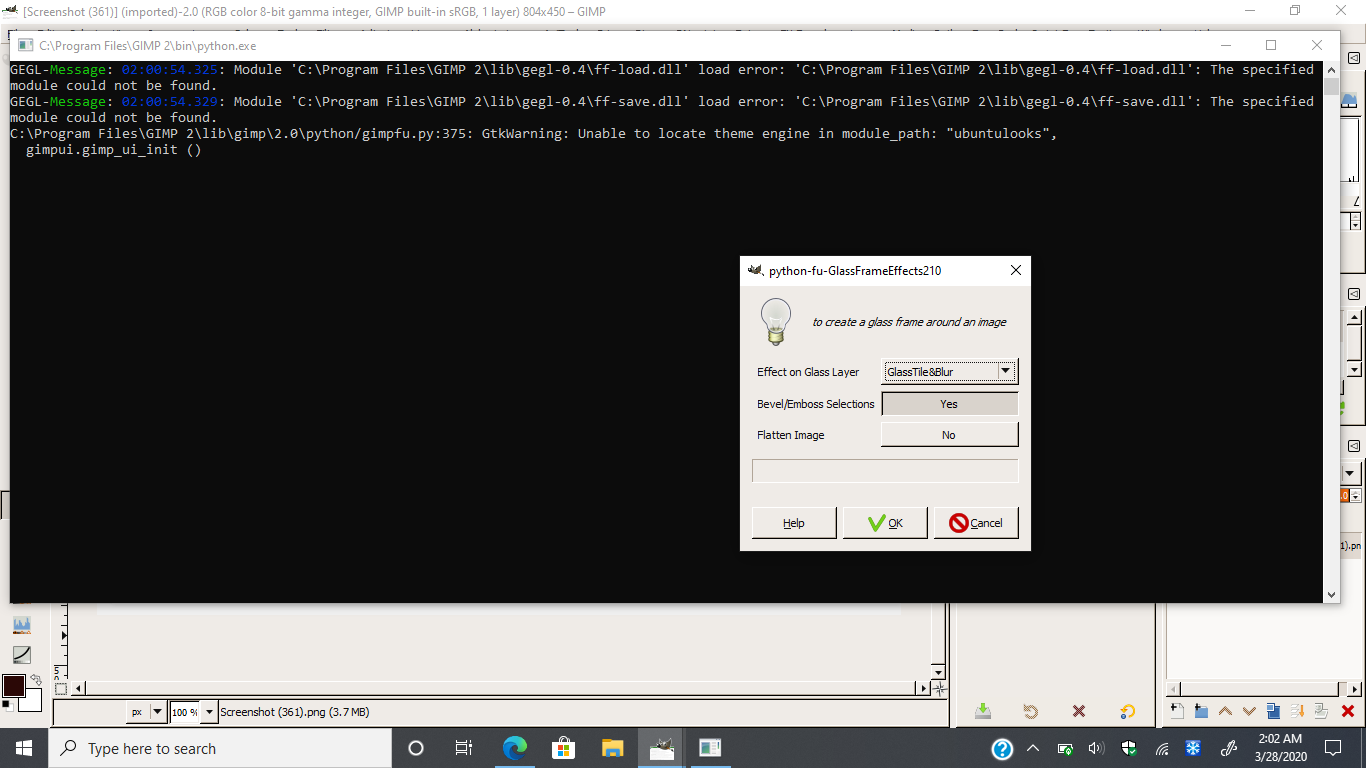Reset colors to default black and white
Viewport: 1366px width, 768px height.
point(8,706)
